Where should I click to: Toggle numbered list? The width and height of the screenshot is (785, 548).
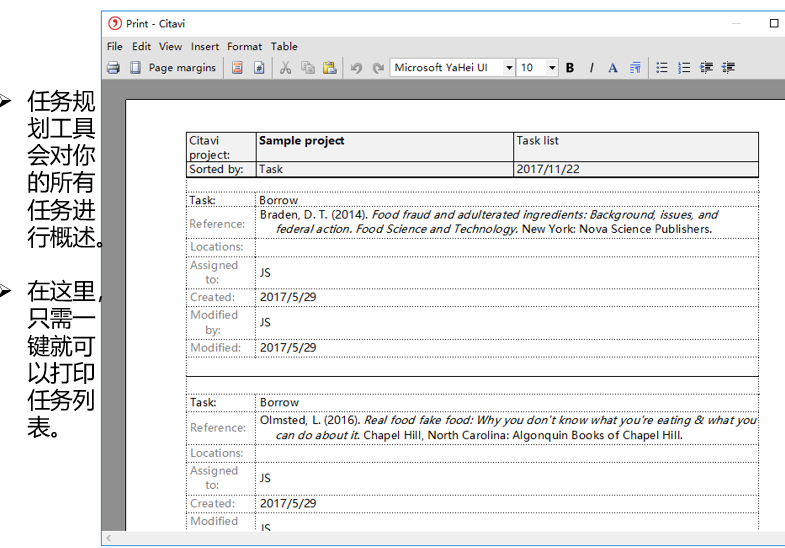tap(684, 68)
